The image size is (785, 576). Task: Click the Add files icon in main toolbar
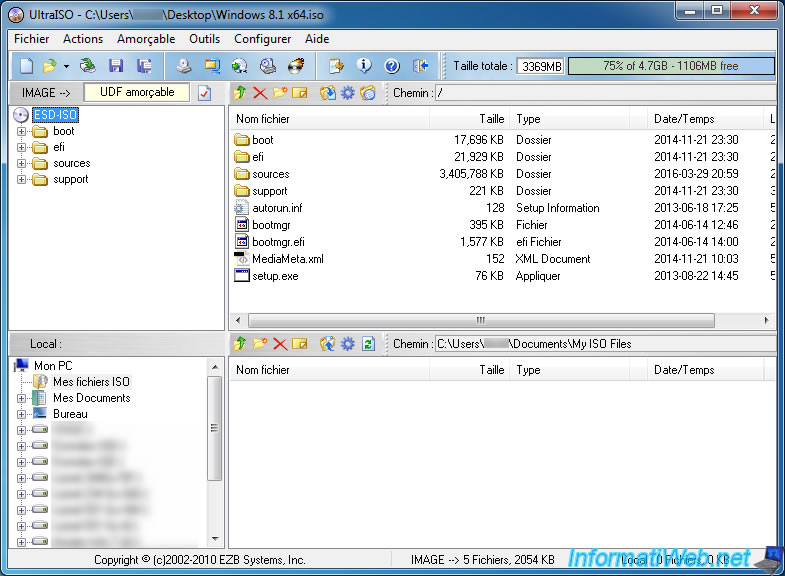point(336,66)
